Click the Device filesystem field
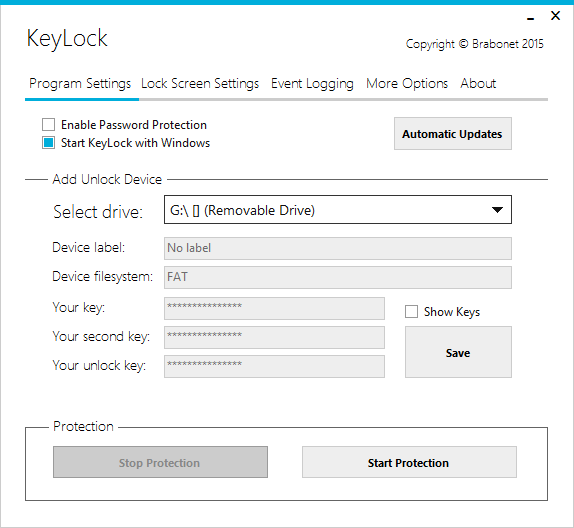 pos(338,277)
